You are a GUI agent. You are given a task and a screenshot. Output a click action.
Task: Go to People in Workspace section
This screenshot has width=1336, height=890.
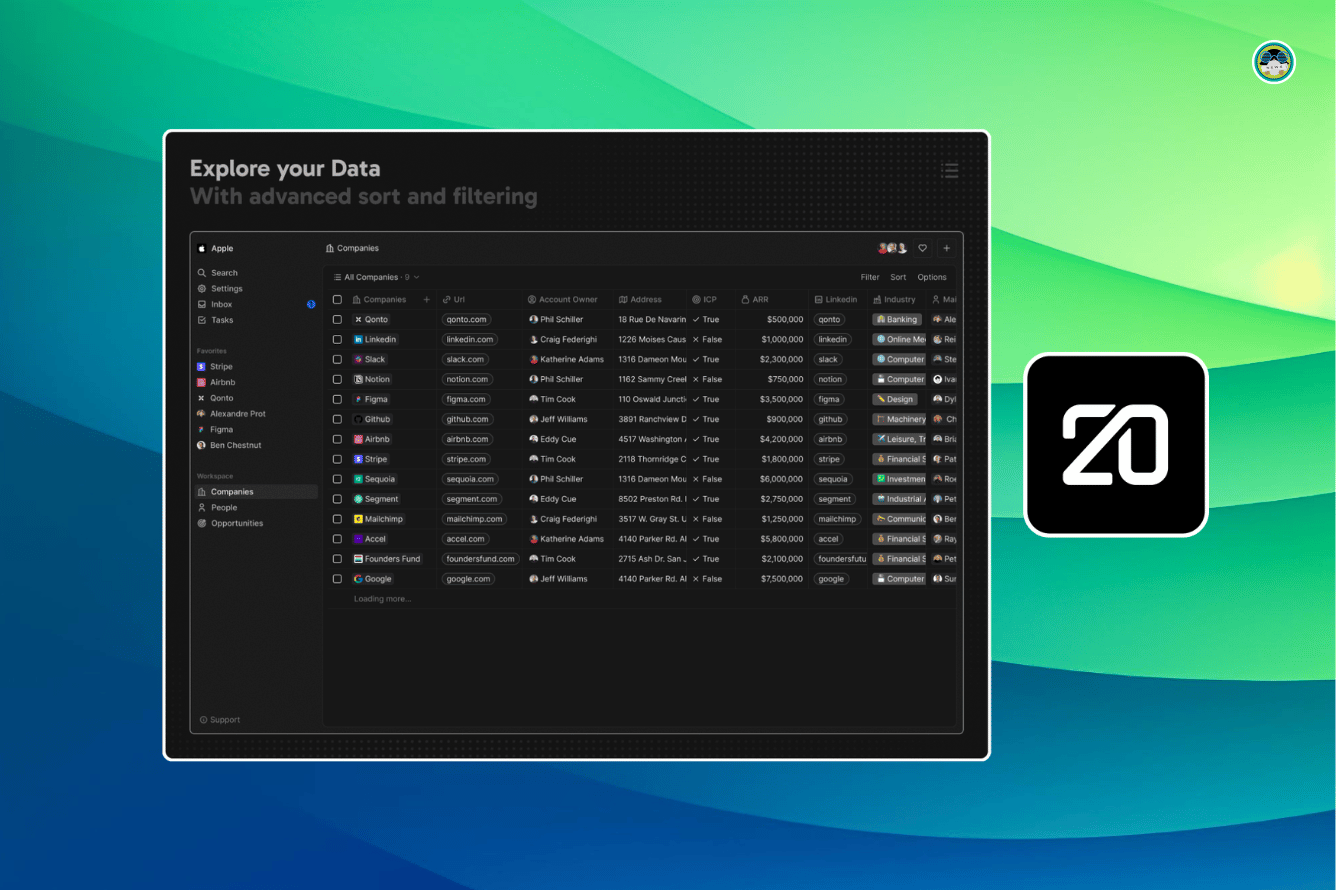[224, 508]
